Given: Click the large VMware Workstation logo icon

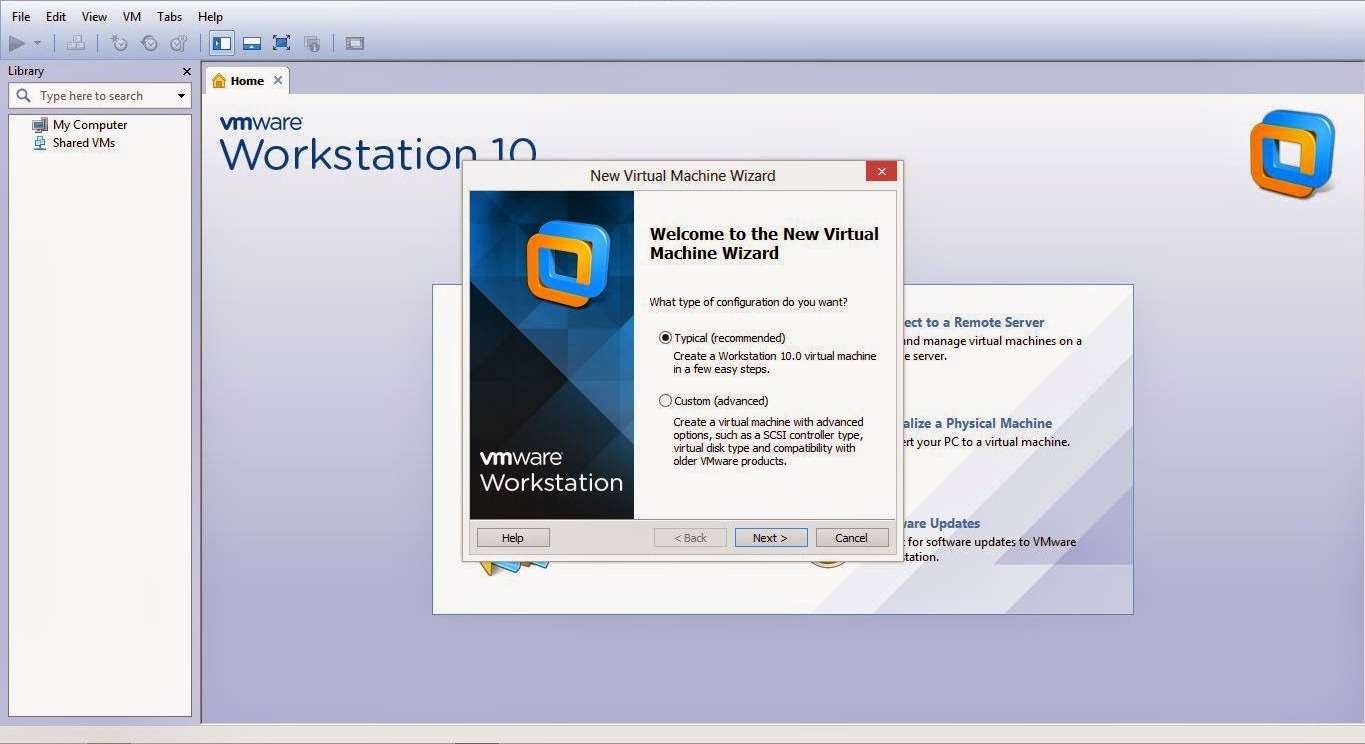Looking at the screenshot, I should (x=1292, y=155).
